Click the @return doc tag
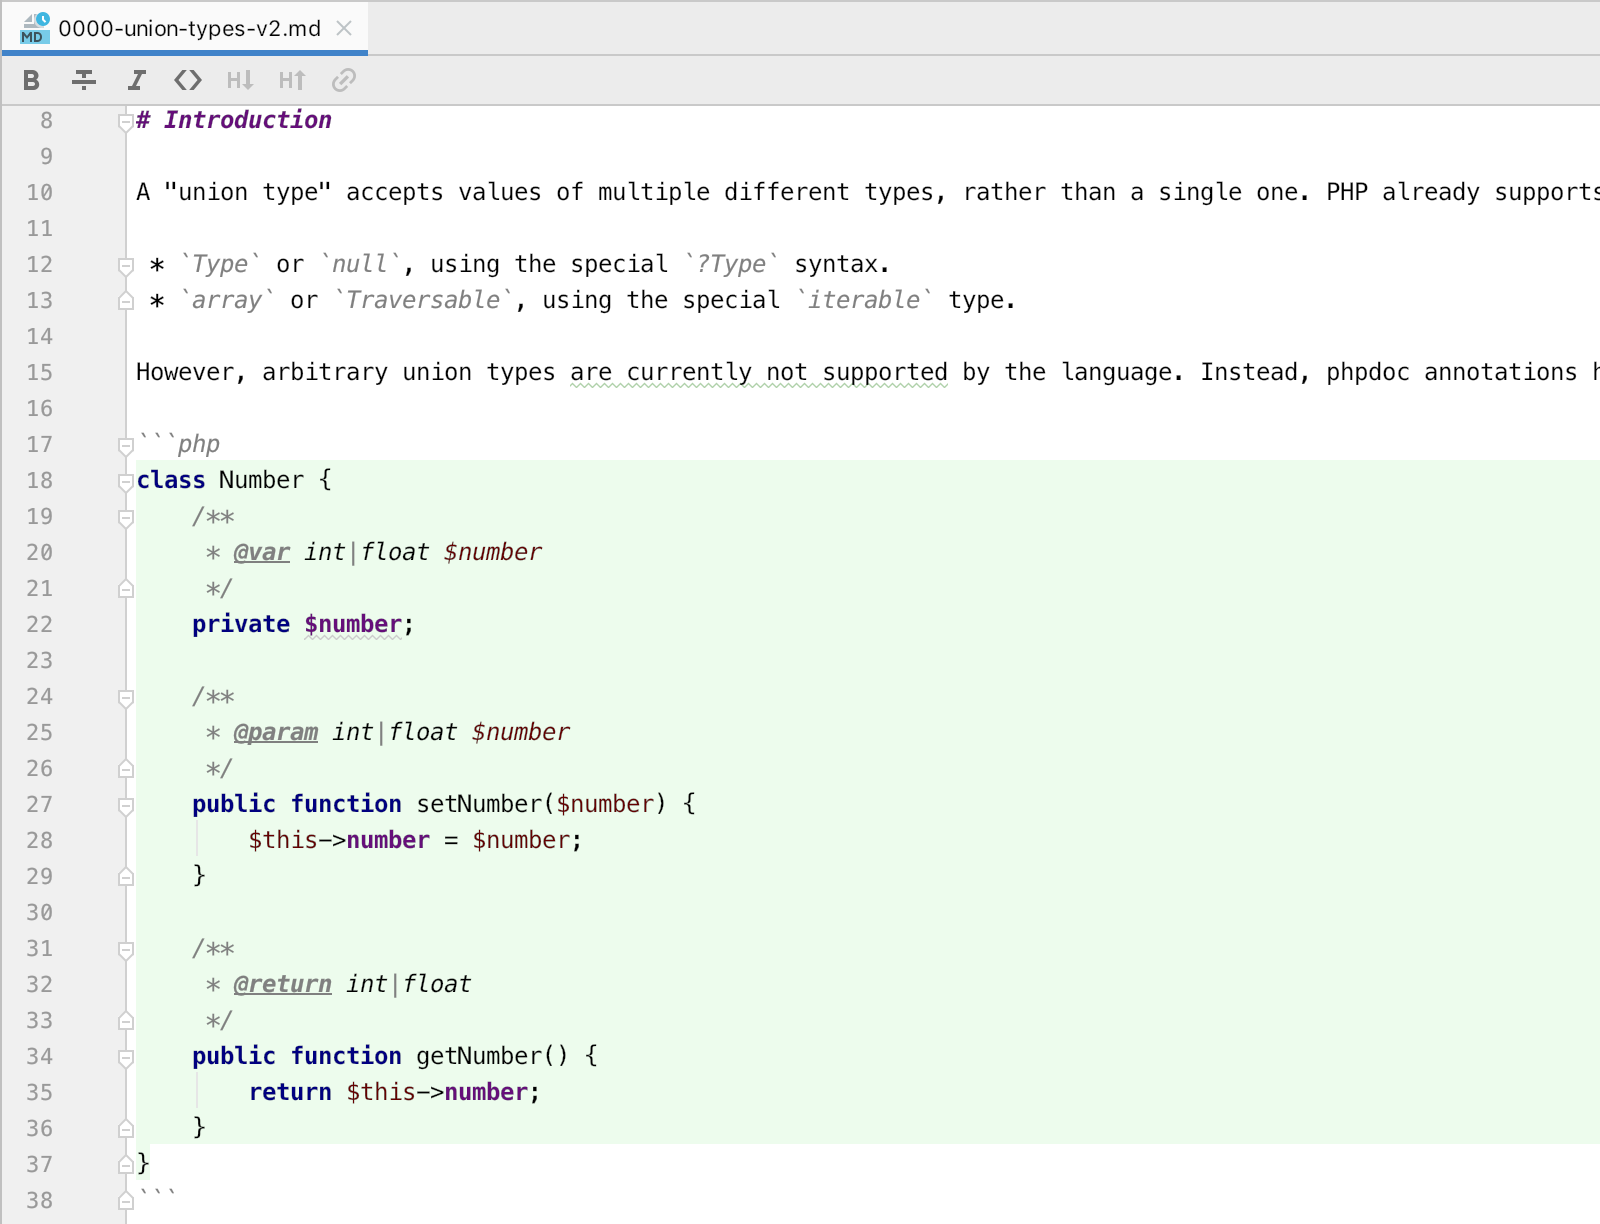Image resolution: width=1600 pixels, height=1224 pixels. click(283, 984)
